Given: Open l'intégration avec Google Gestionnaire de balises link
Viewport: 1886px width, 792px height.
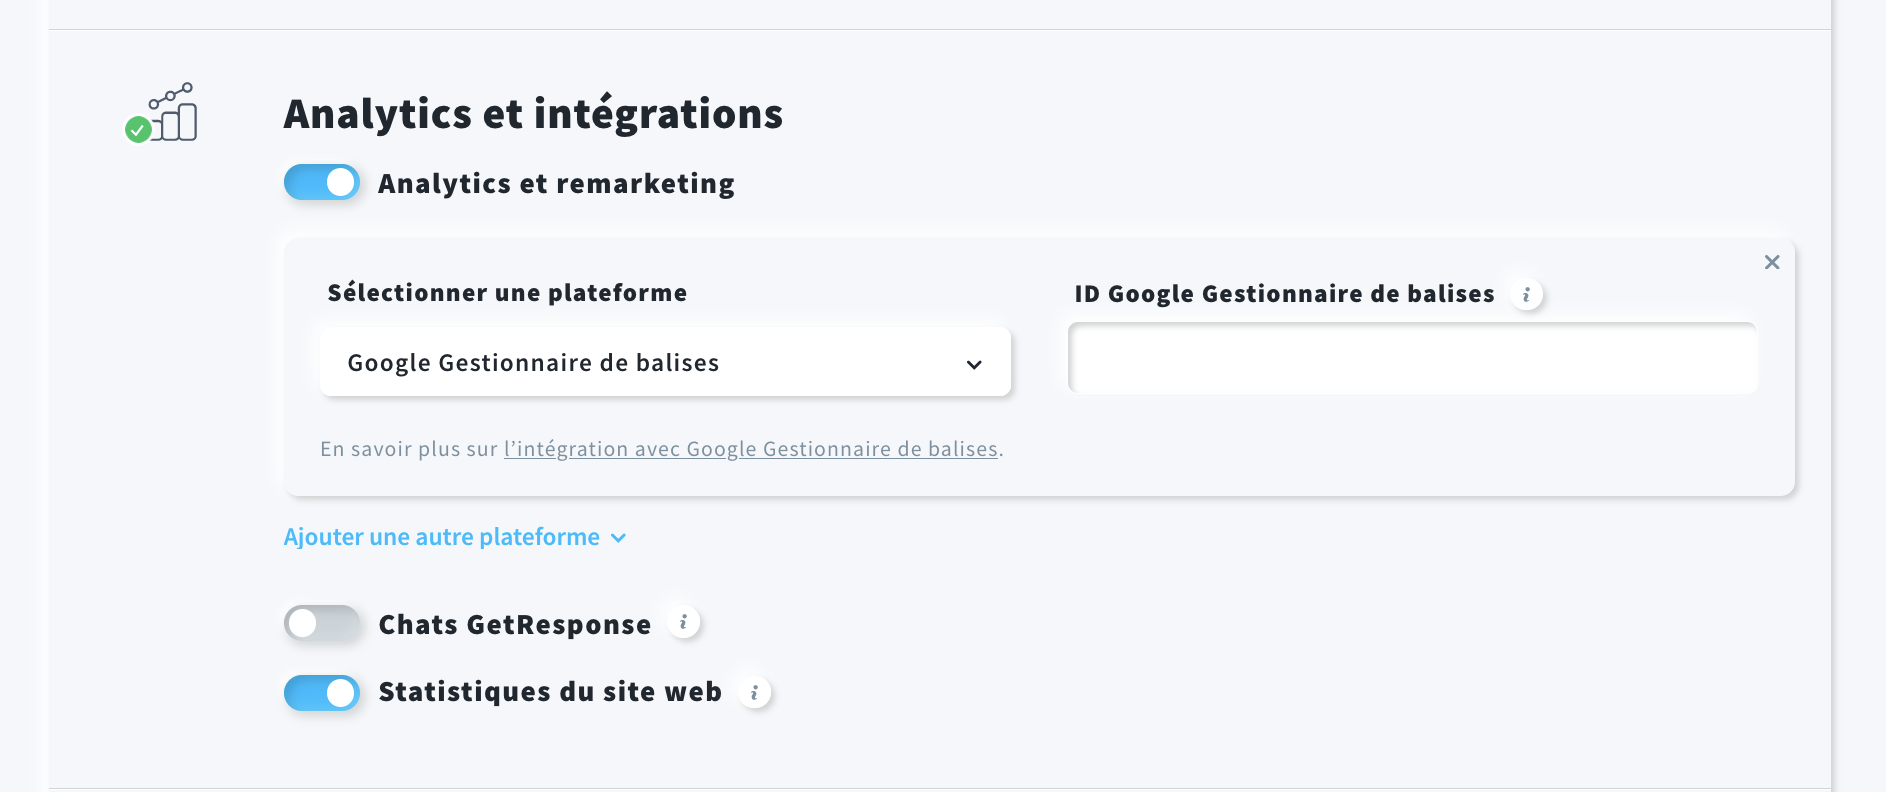Looking at the screenshot, I should click(x=751, y=449).
